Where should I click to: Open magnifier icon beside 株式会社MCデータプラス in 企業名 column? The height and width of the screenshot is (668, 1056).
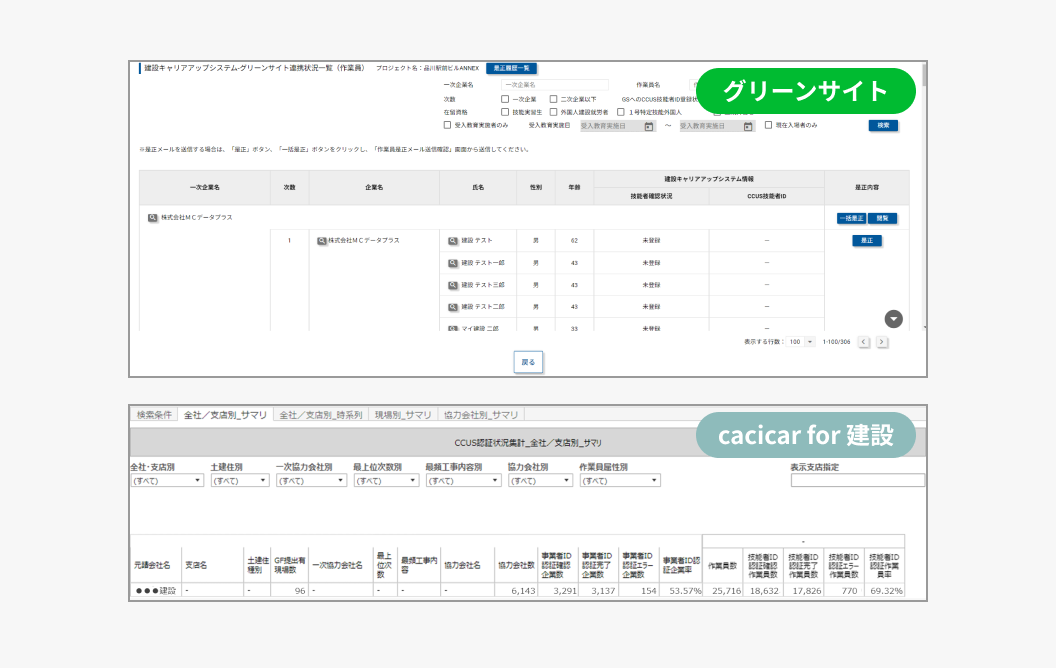click(x=322, y=241)
